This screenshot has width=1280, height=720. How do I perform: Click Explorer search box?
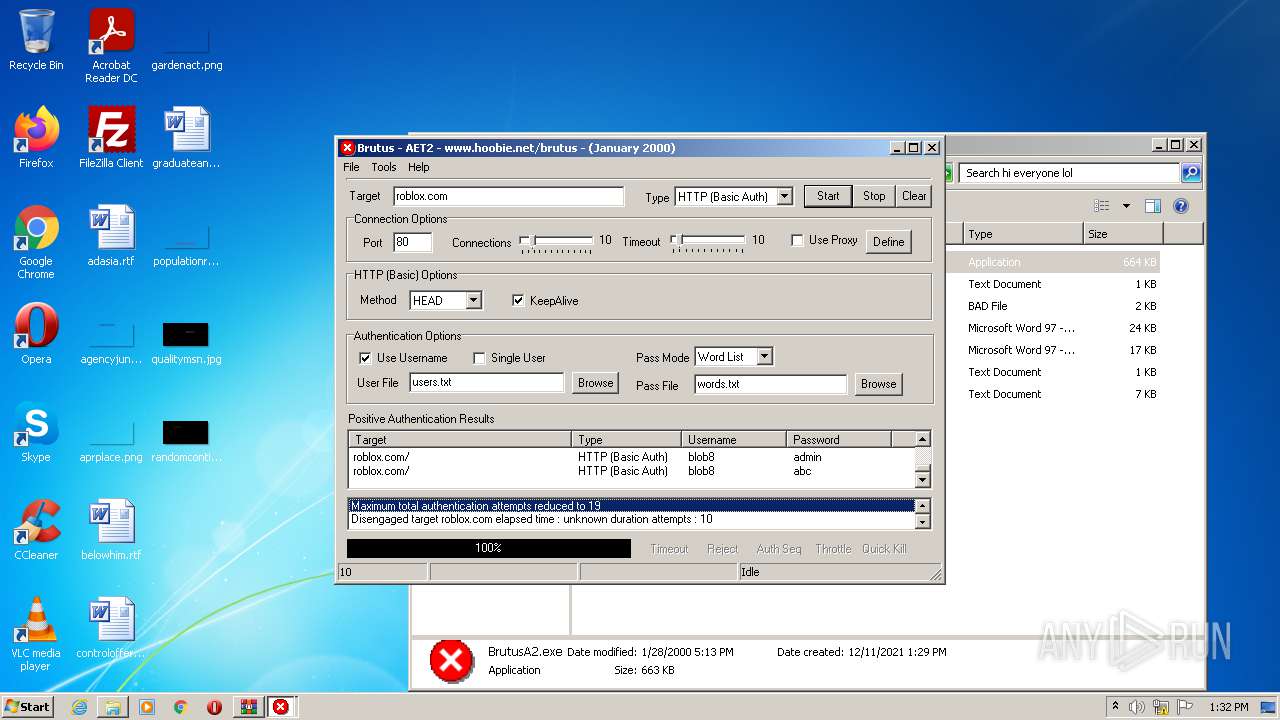pos(1070,173)
